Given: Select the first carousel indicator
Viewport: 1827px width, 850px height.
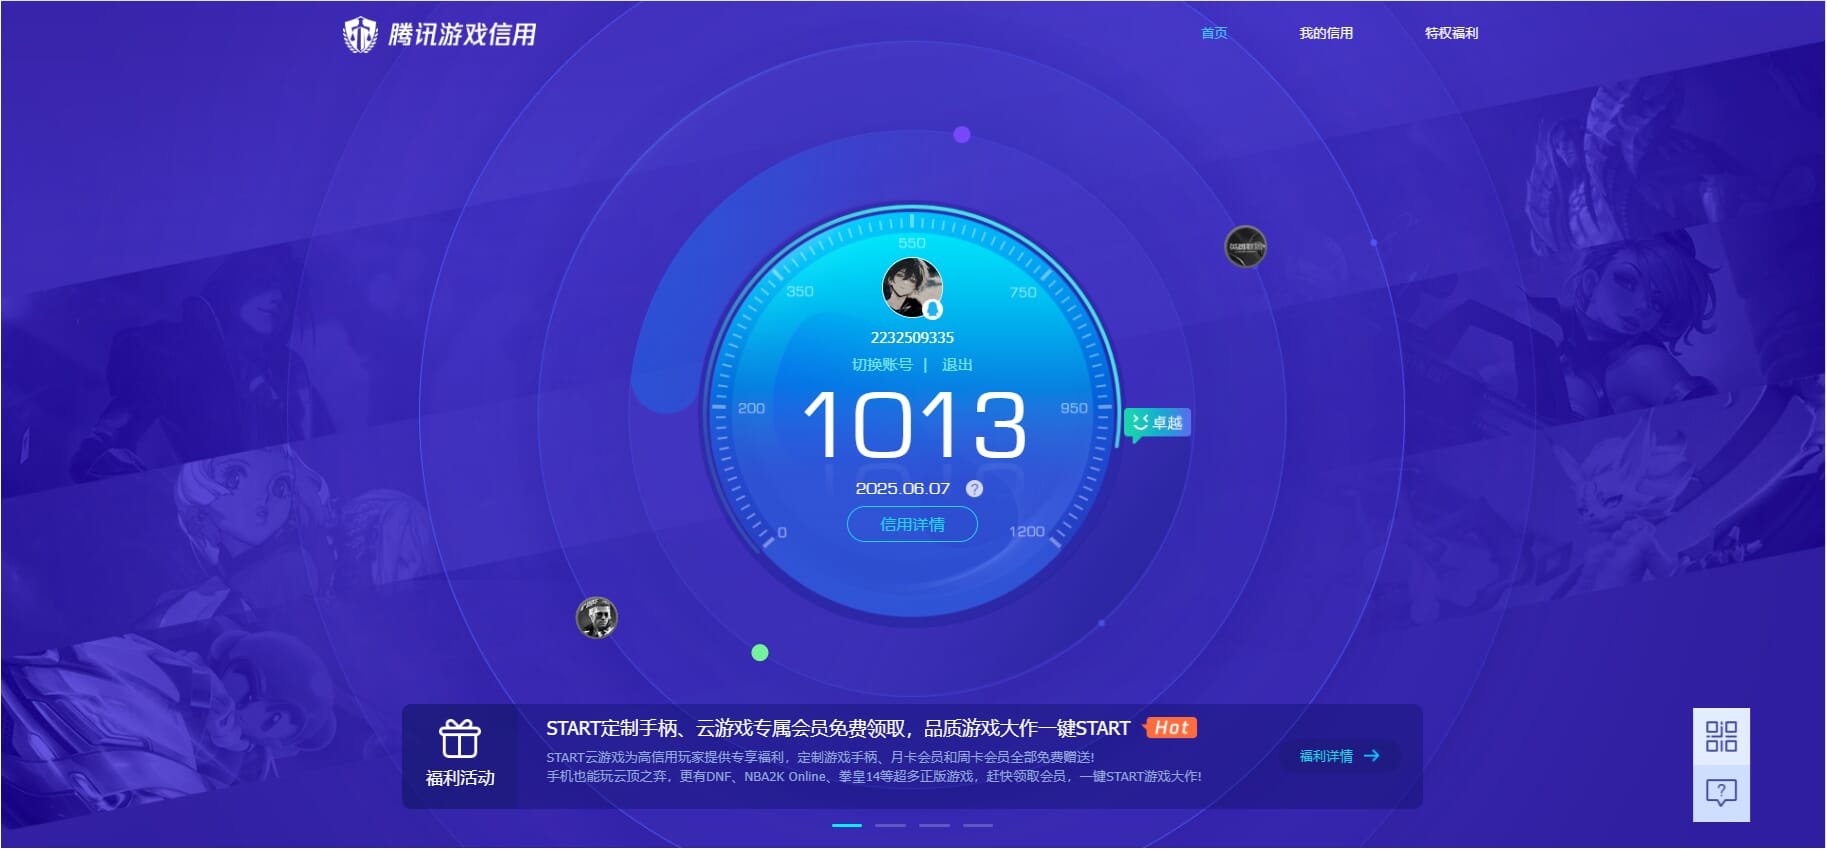Looking at the screenshot, I should pos(846,826).
